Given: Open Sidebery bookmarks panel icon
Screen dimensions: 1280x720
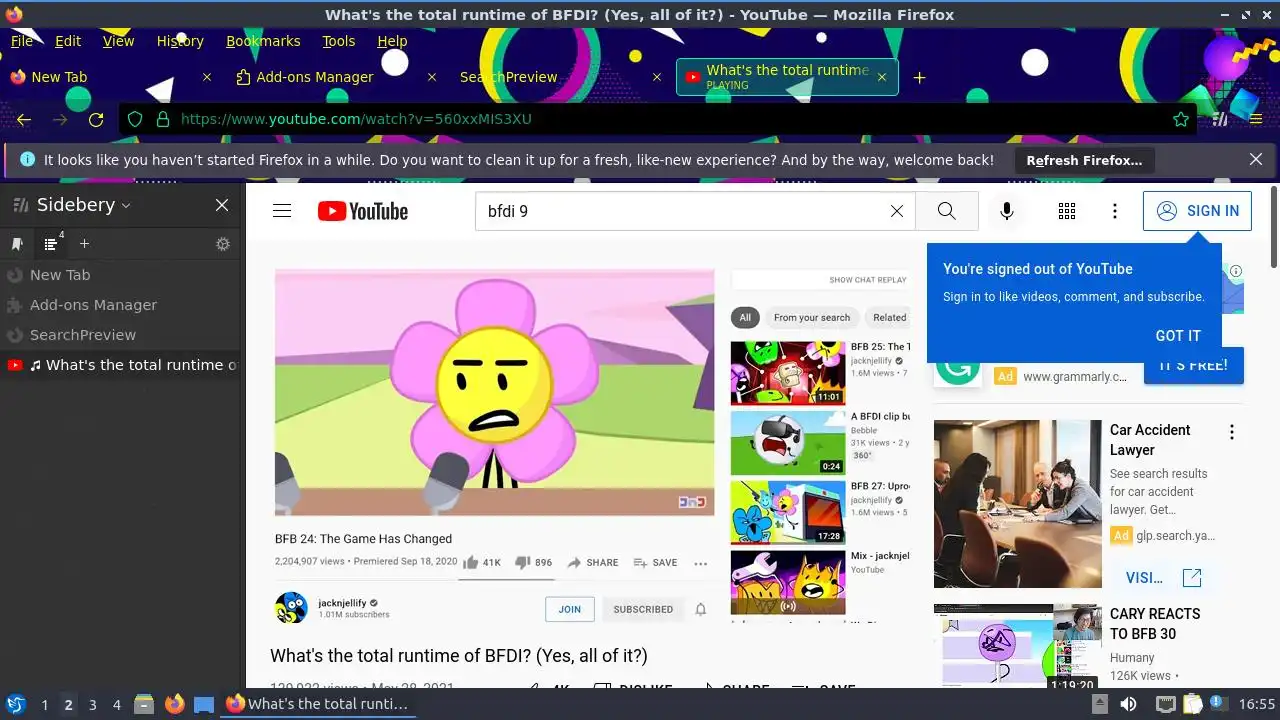Looking at the screenshot, I should coord(17,244).
